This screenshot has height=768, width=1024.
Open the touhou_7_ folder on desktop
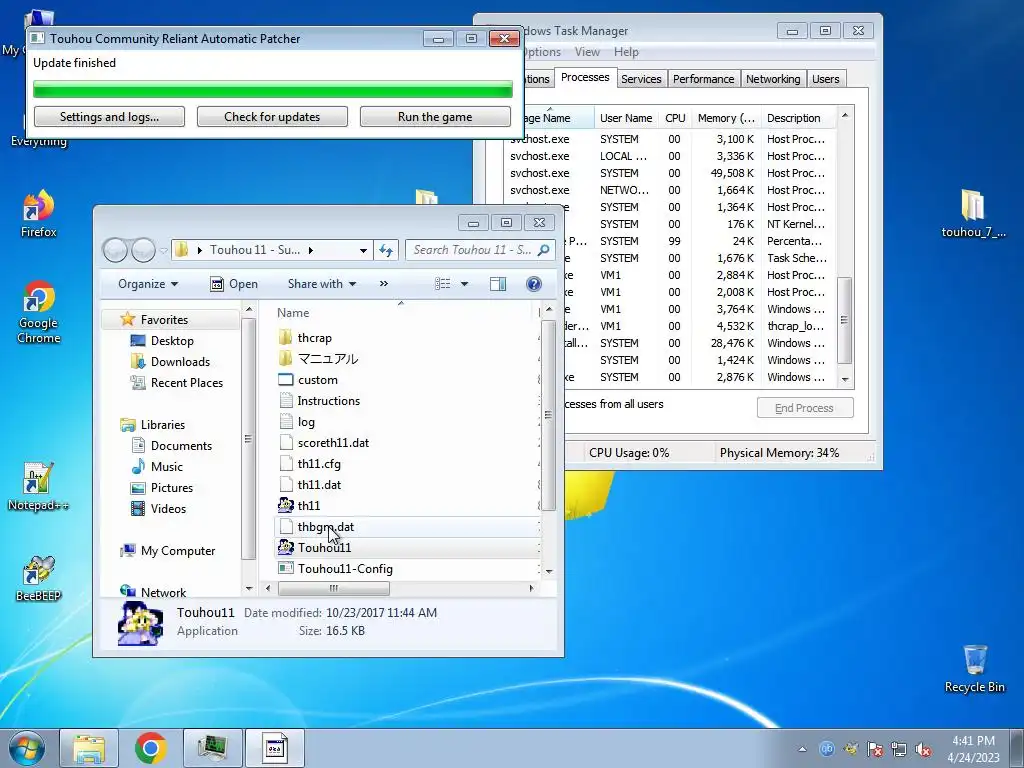973,214
